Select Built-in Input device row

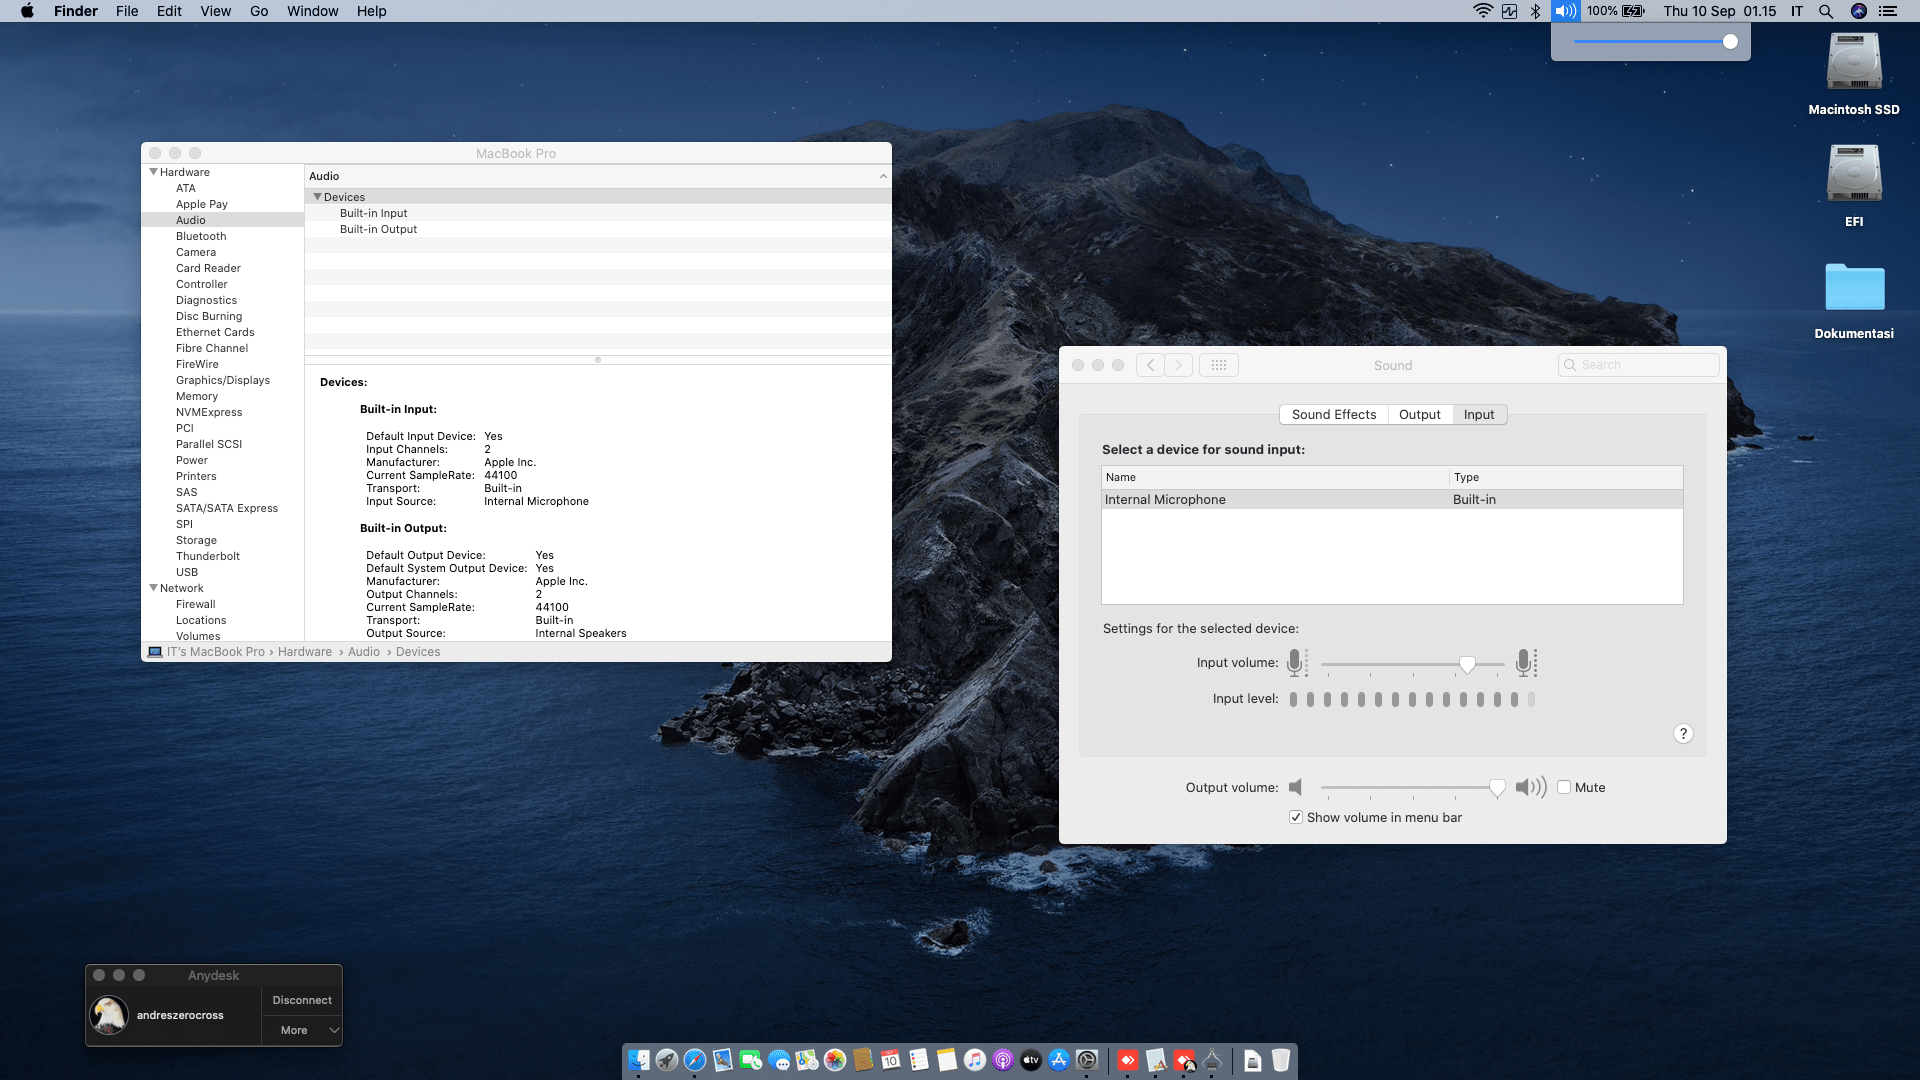click(x=598, y=213)
